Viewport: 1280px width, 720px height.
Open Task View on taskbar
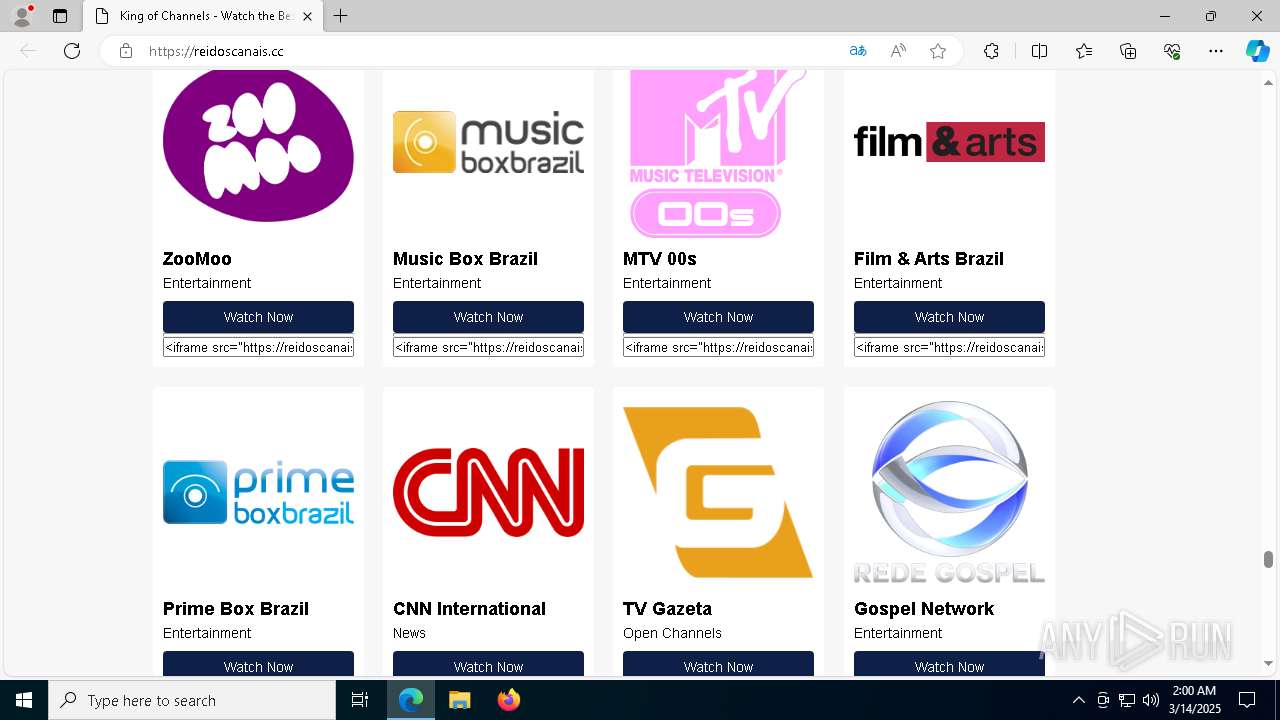click(x=360, y=700)
